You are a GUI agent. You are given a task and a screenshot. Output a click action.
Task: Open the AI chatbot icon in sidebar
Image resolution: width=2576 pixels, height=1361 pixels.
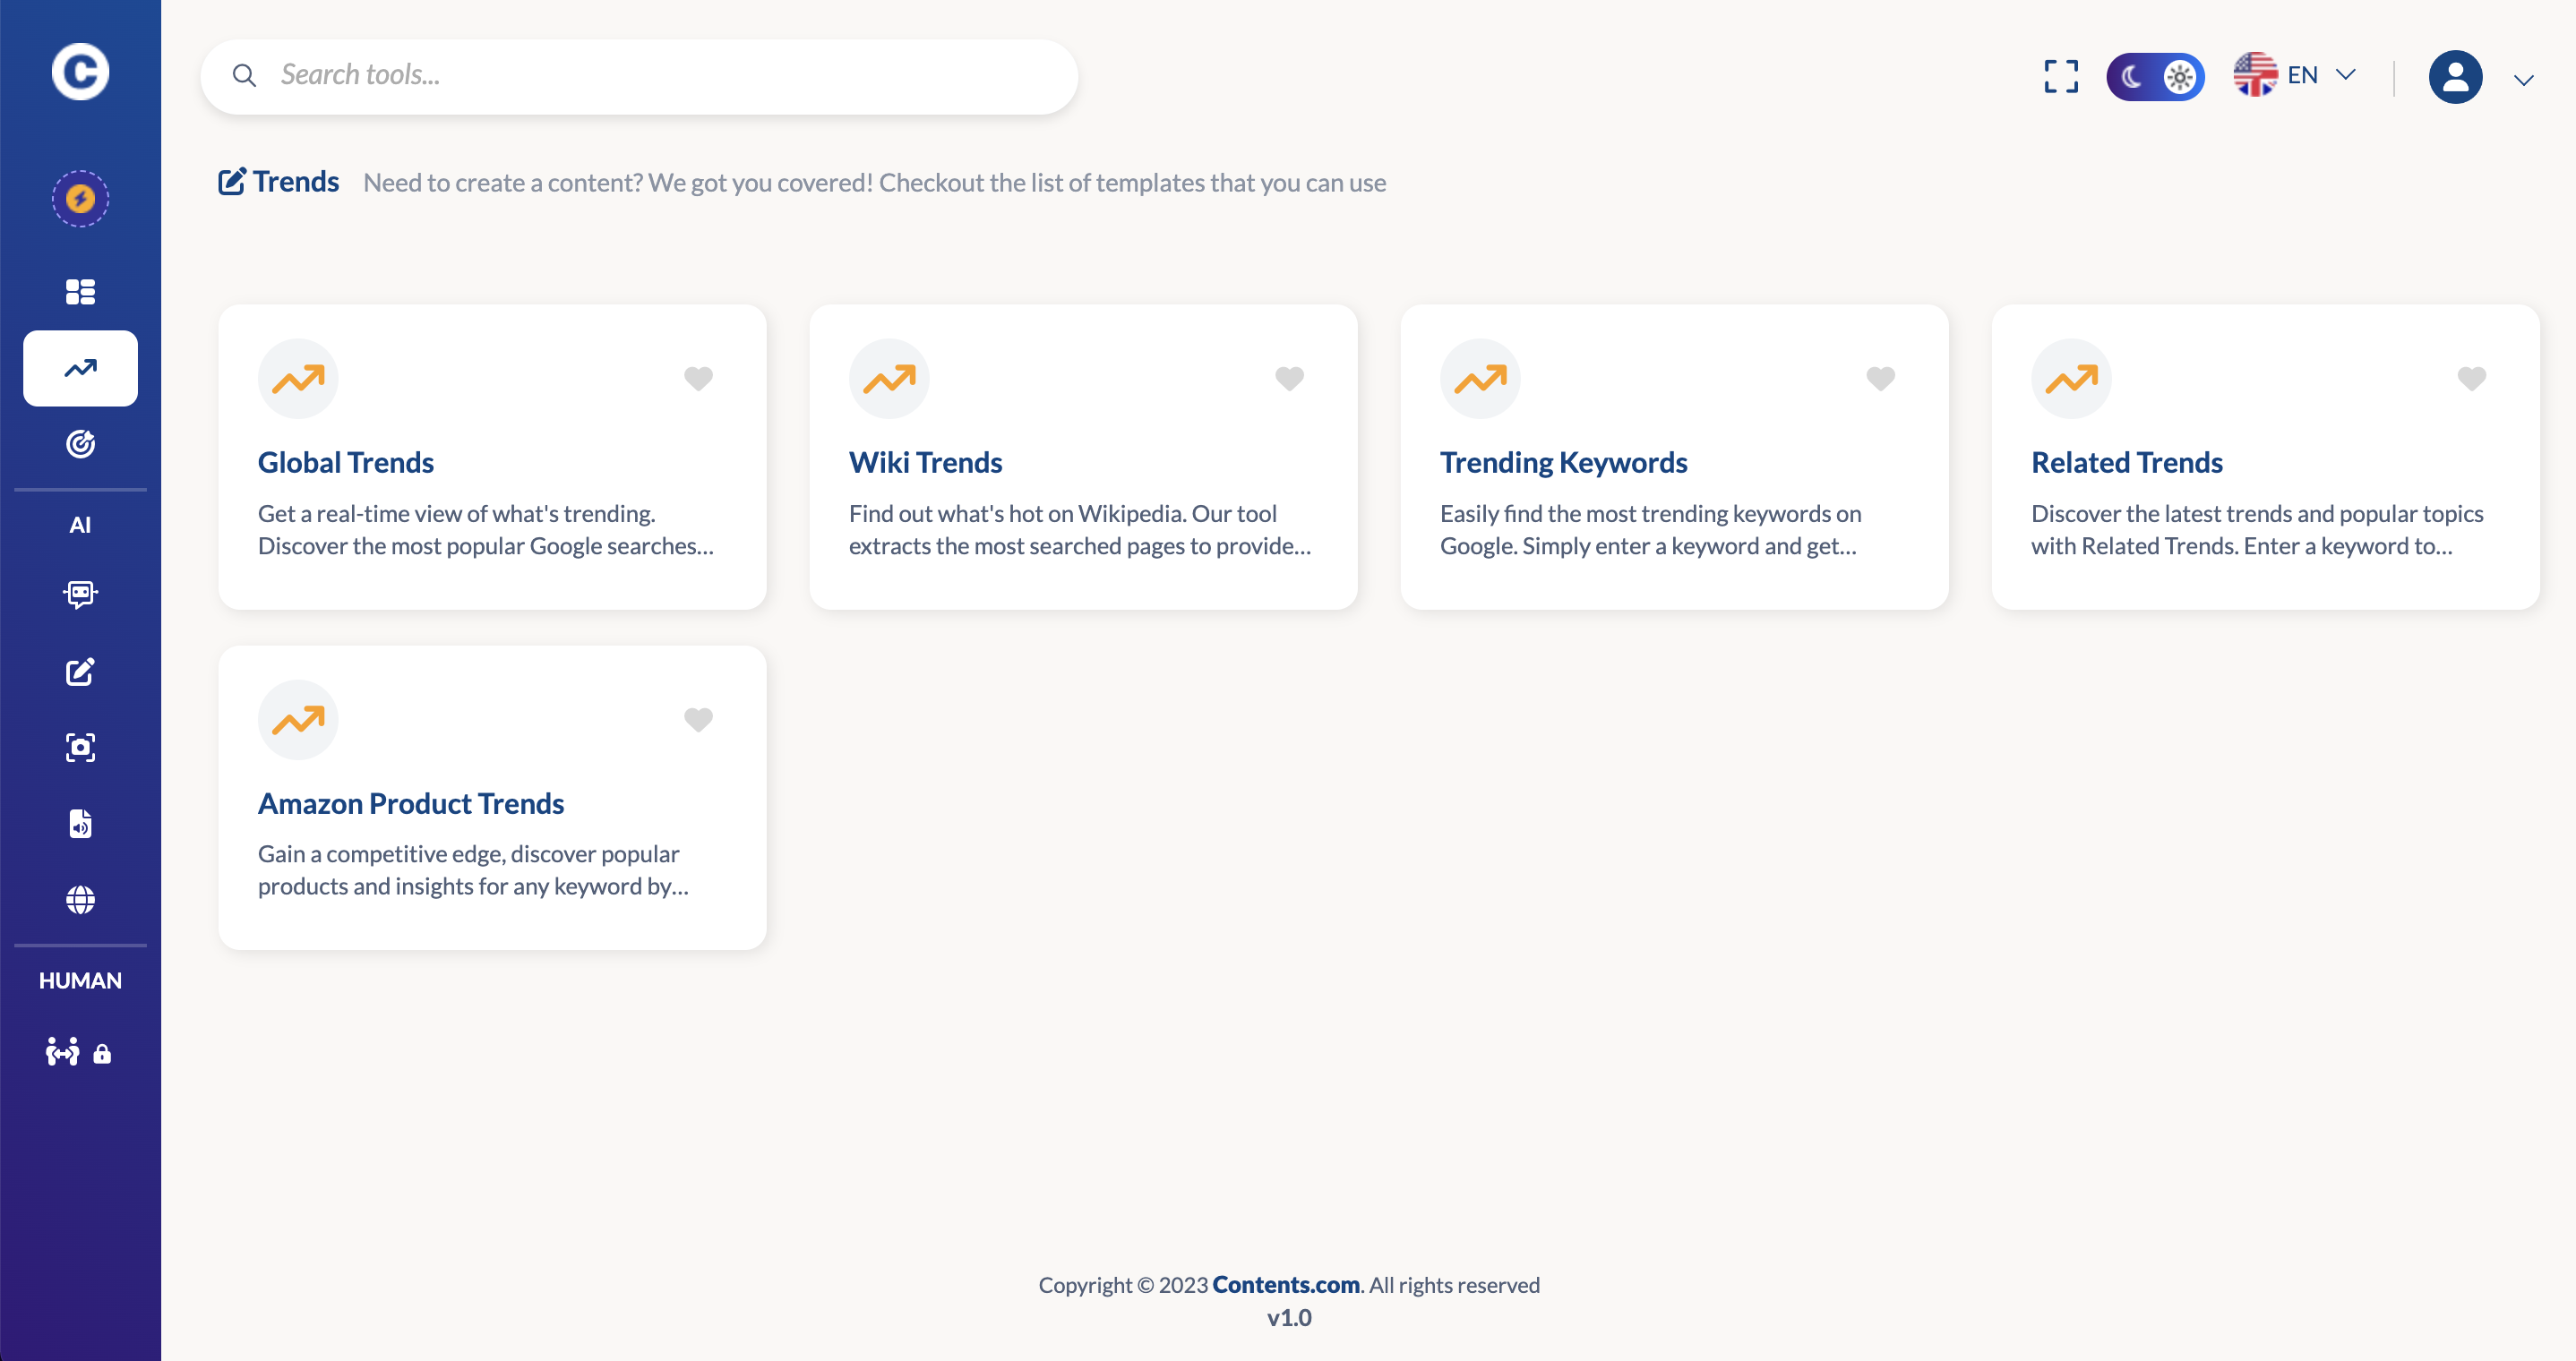tap(80, 594)
